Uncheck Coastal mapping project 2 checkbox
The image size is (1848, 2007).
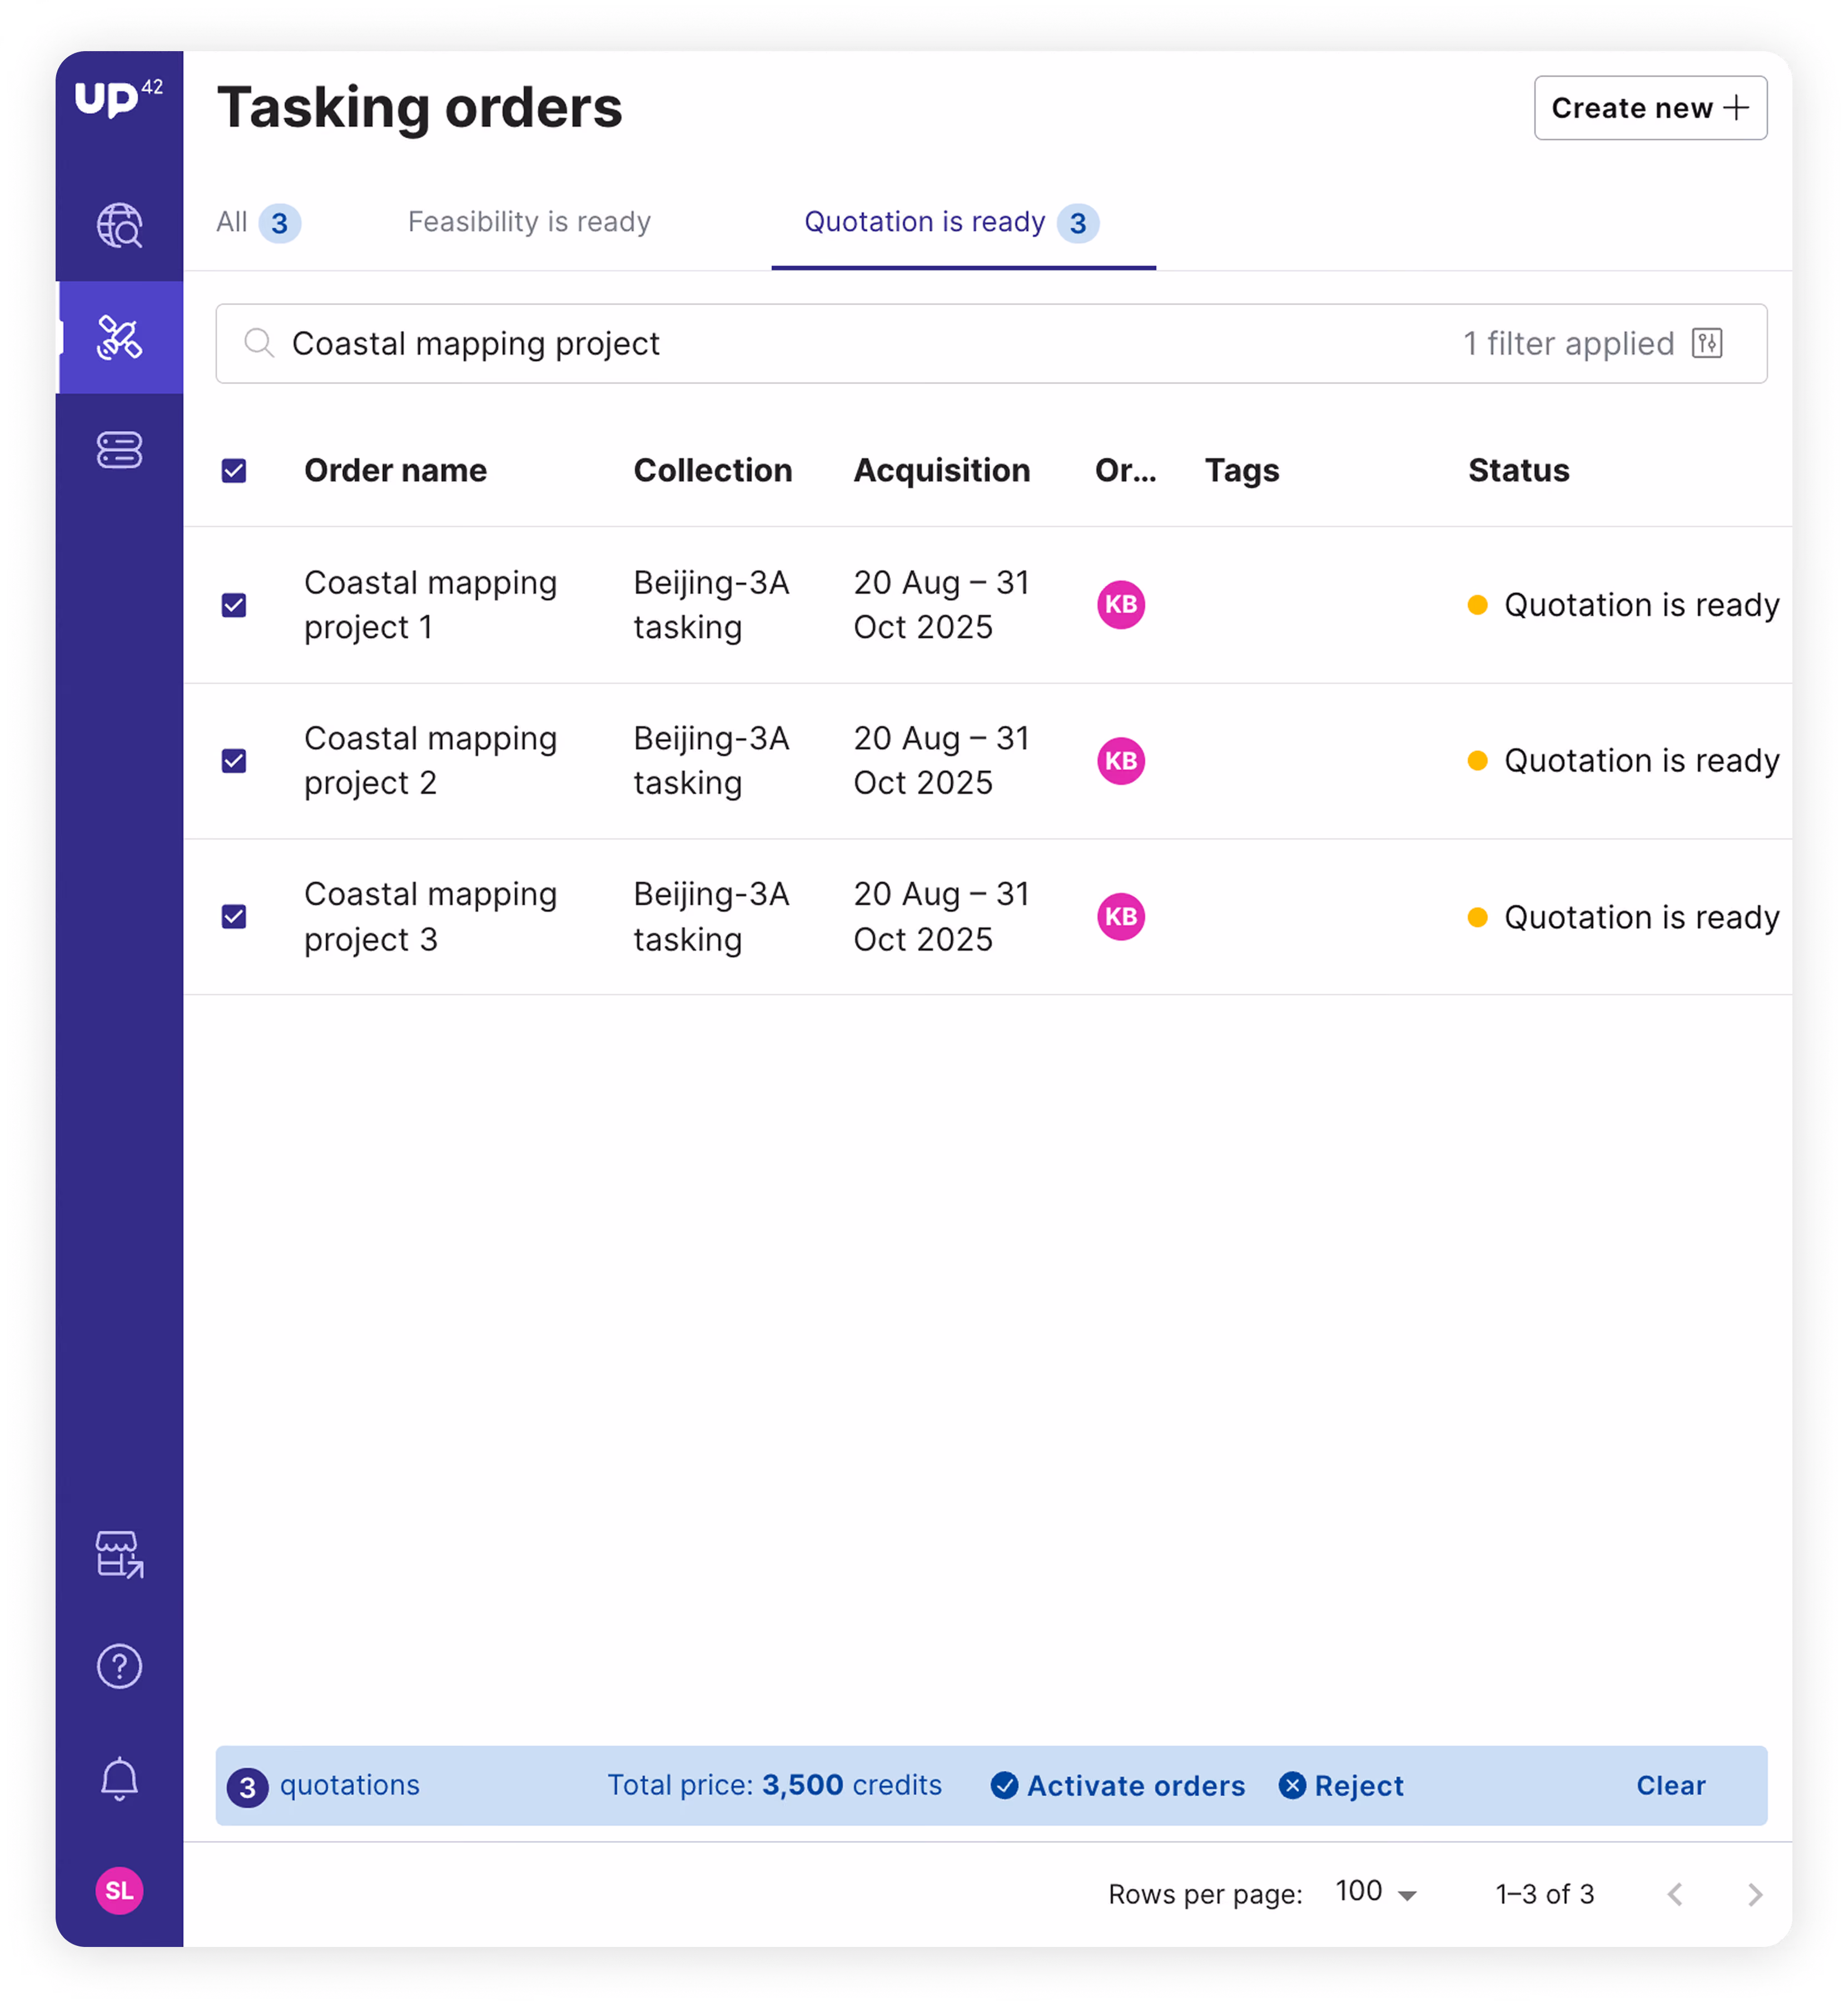pyautogui.click(x=234, y=761)
